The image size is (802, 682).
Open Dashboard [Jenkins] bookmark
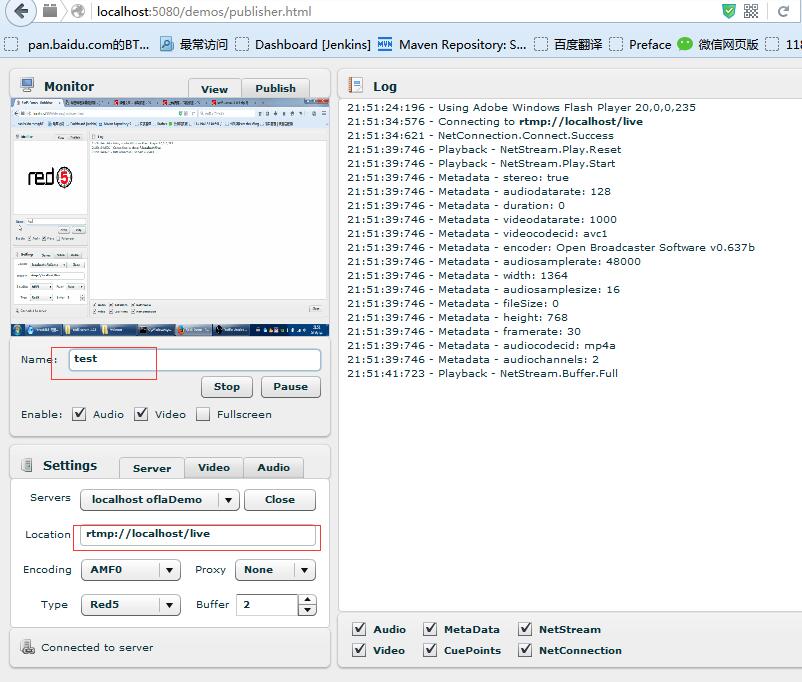[303, 45]
